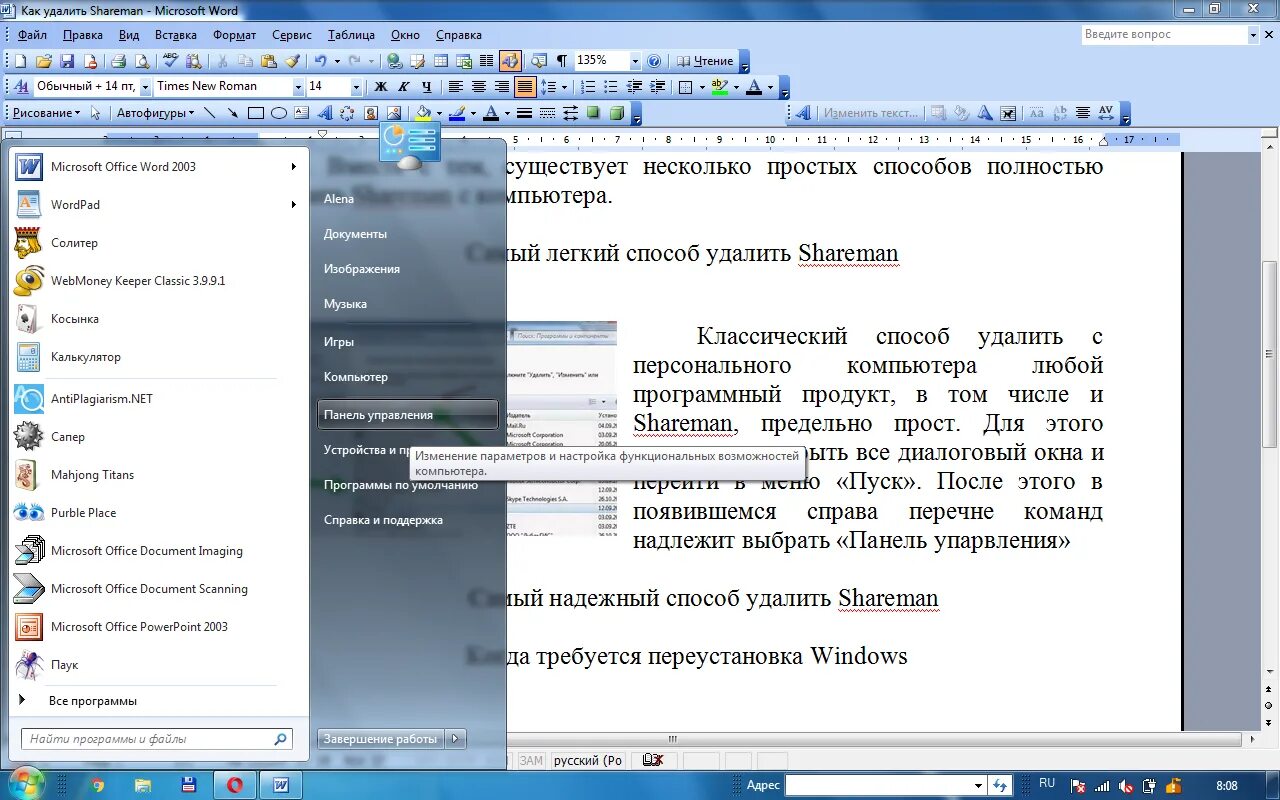Create a new blank document in Word
The width and height of the screenshot is (1280, 800).
(20, 61)
